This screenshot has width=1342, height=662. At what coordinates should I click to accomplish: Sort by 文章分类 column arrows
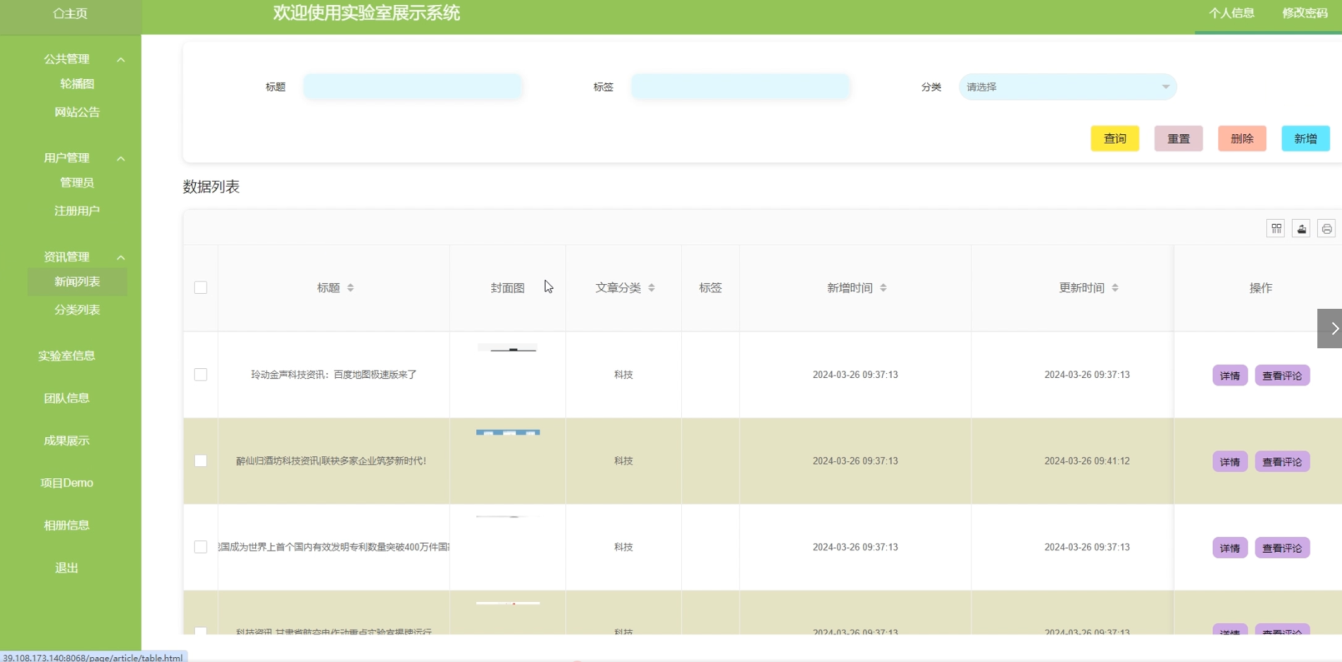point(651,288)
